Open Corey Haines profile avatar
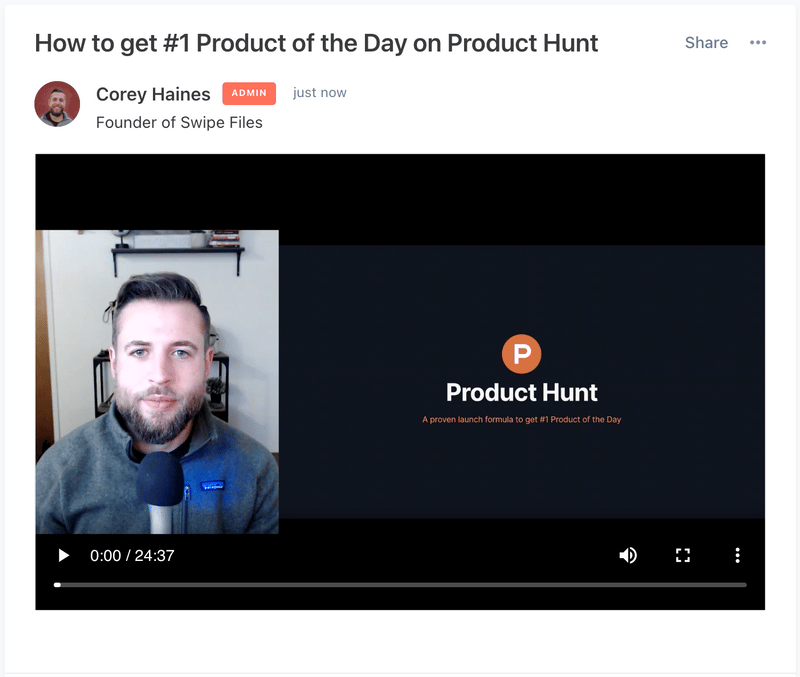 57,104
